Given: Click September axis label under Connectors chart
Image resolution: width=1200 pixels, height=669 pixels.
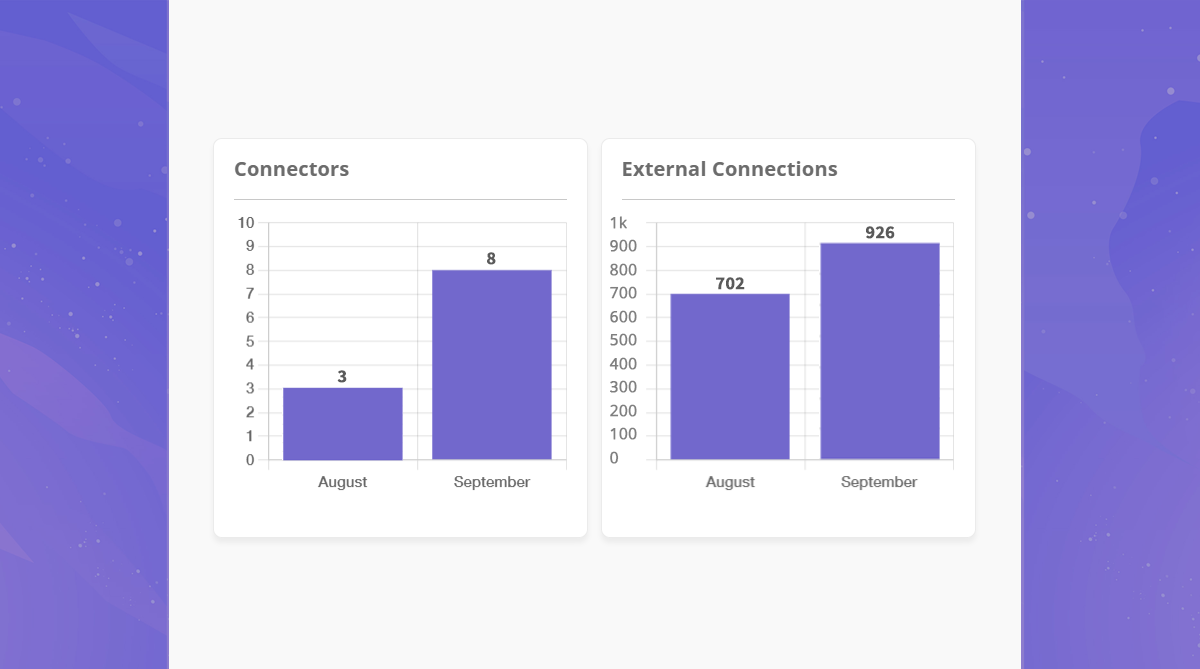Looking at the screenshot, I should (x=492, y=482).
